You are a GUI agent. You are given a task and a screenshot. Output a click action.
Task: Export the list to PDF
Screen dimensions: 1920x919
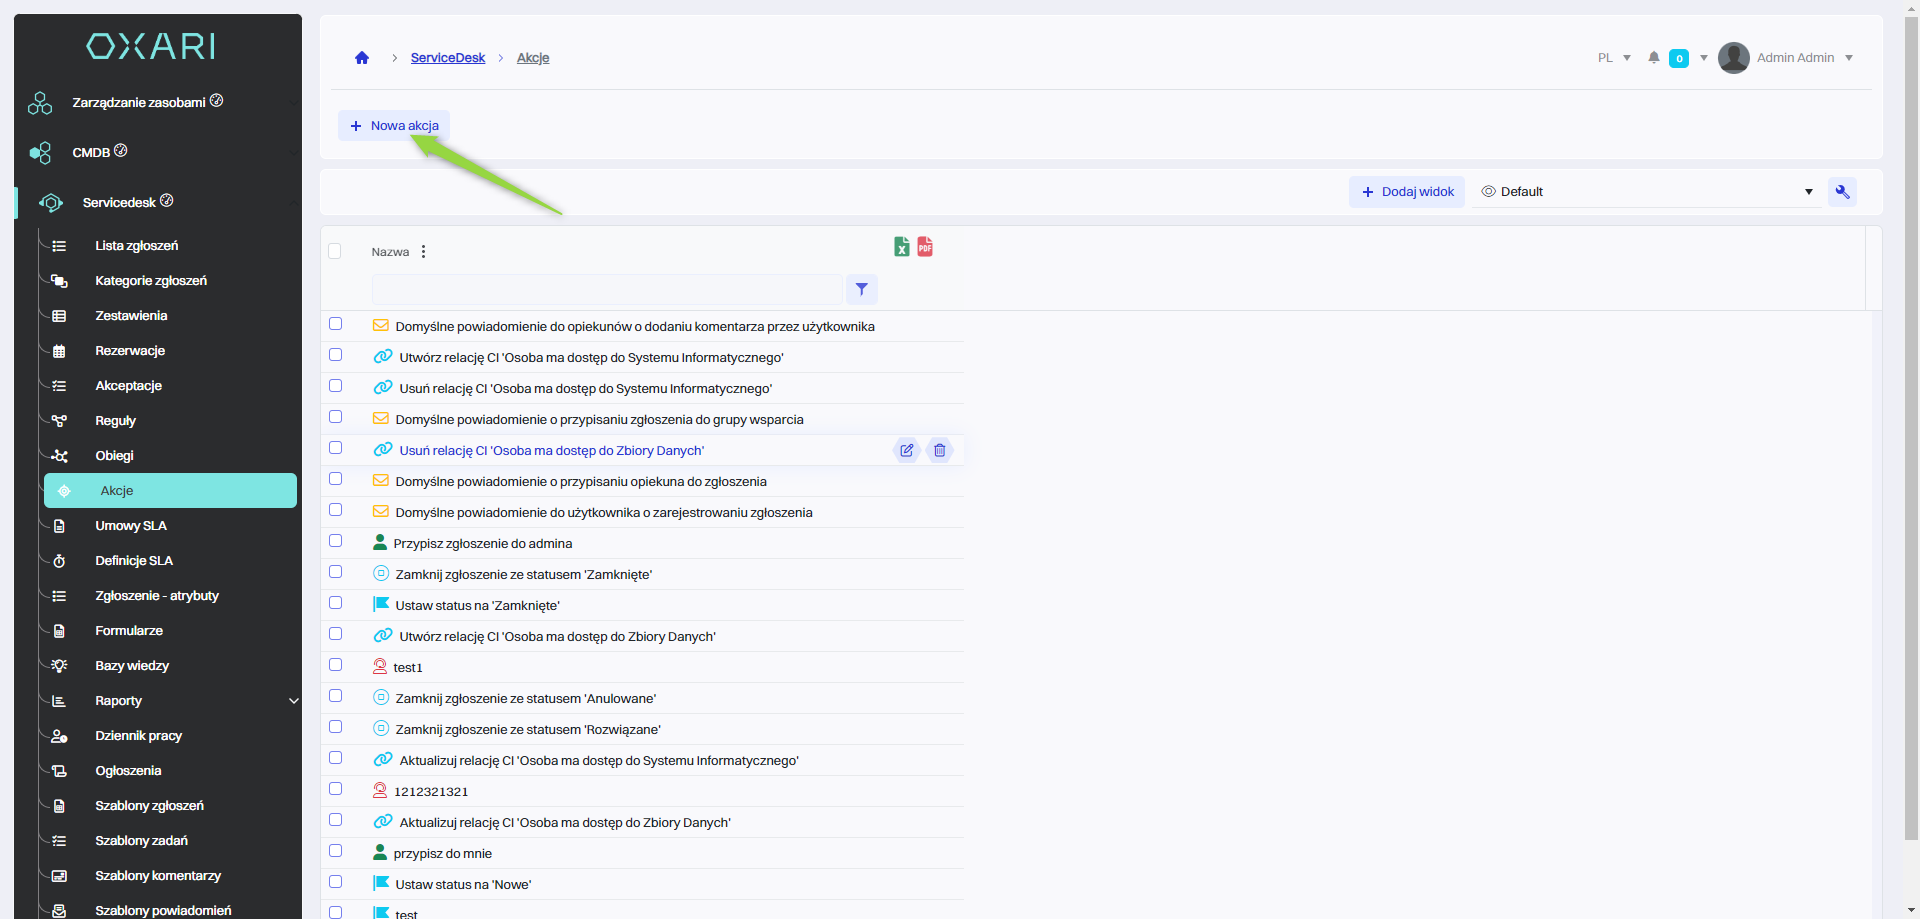(x=925, y=247)
